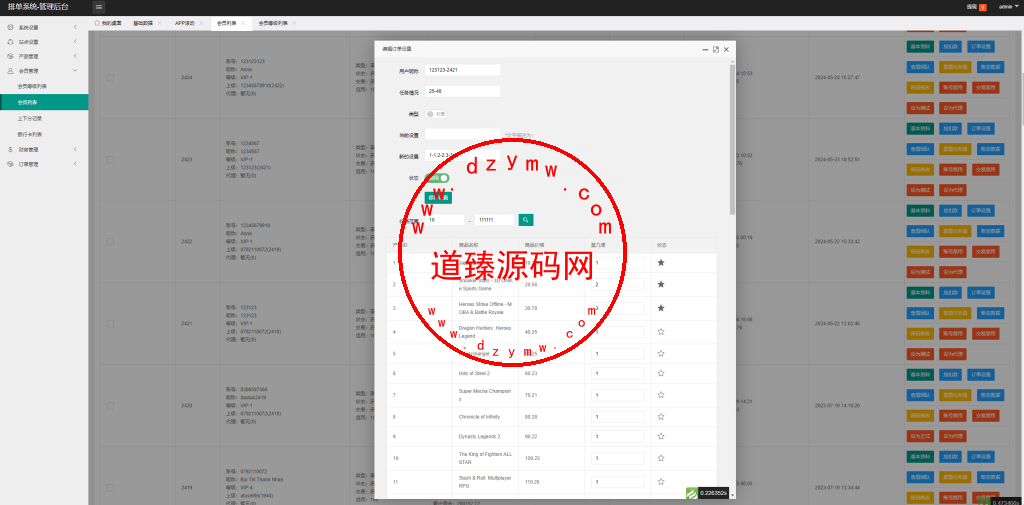This screenshot has width=1024, height=505.
Task: Switch to the 会员等级列表 tab
Action: (x=272, y=23)
